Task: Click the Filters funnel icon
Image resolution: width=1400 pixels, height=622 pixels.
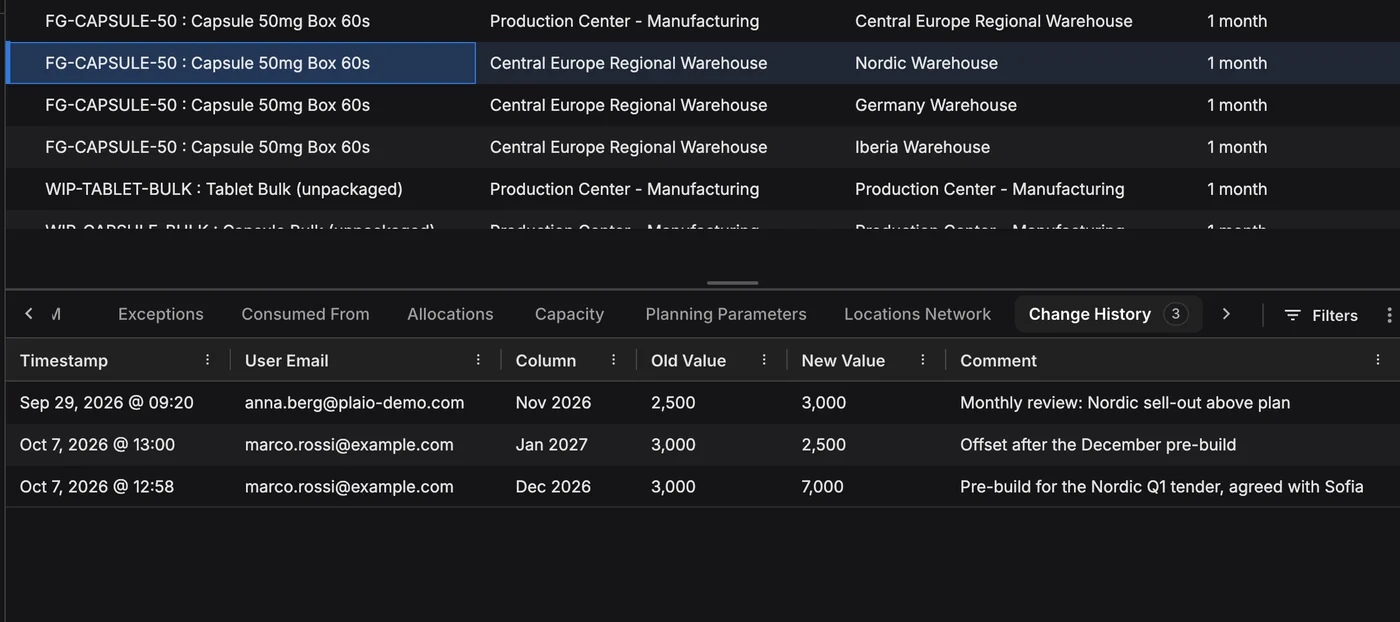Action: [1292, 315]
